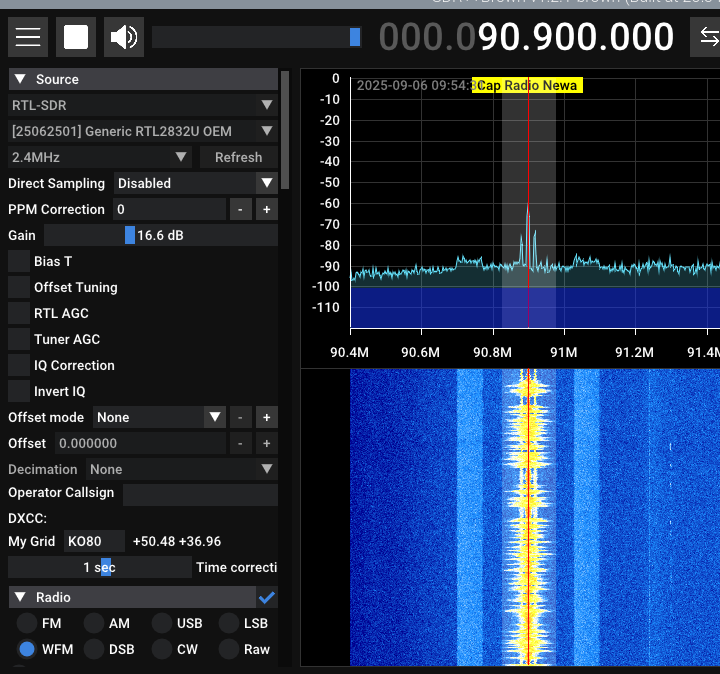
Task: Toggle the Radio module enable checkmark
Action: [267, 597]
